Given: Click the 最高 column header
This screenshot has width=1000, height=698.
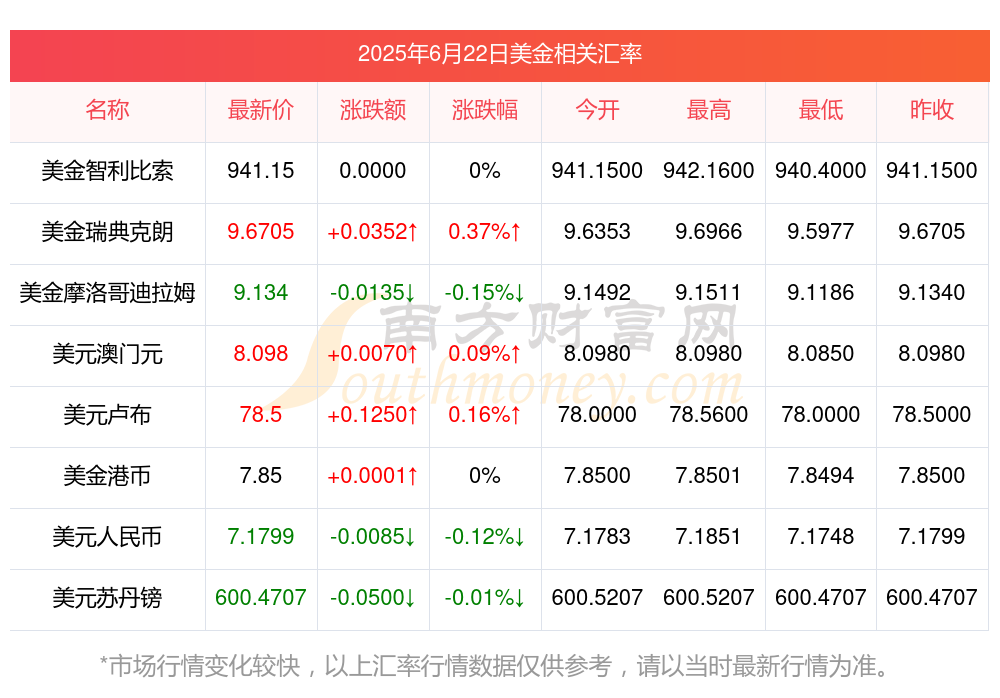Looking at the screenshot, I should point(709,110).
